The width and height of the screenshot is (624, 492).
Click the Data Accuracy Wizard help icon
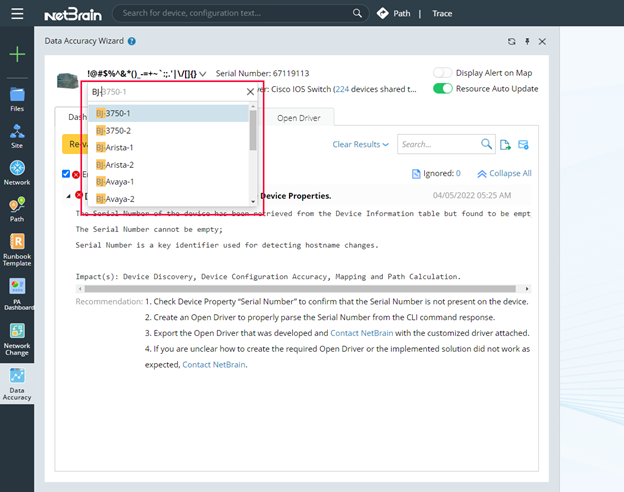[132, 41]
